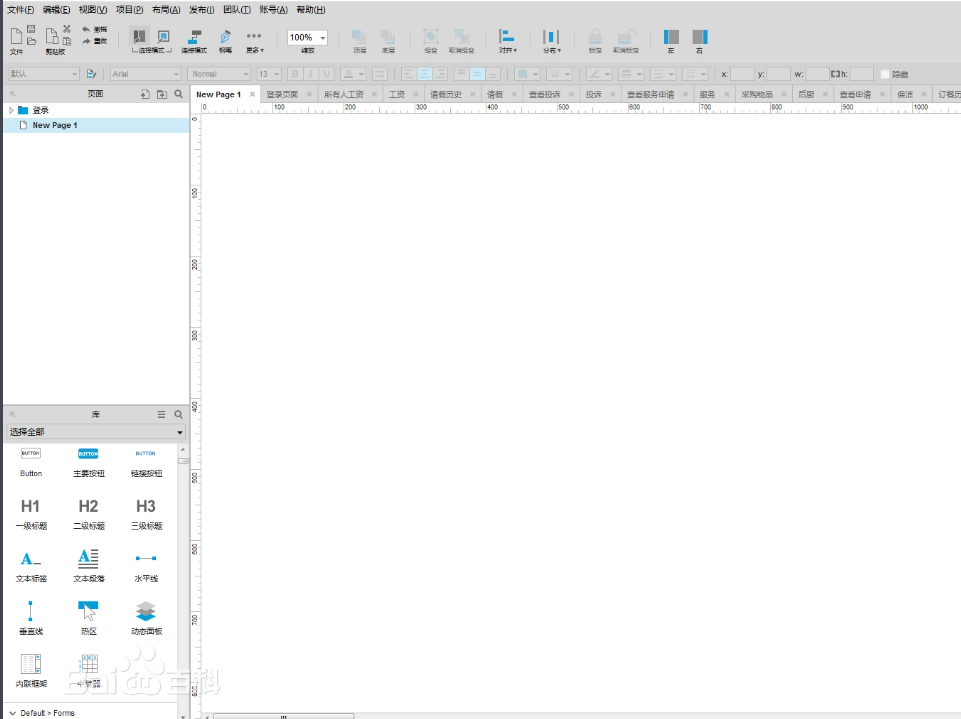Align text right

(x=439, y=74)
